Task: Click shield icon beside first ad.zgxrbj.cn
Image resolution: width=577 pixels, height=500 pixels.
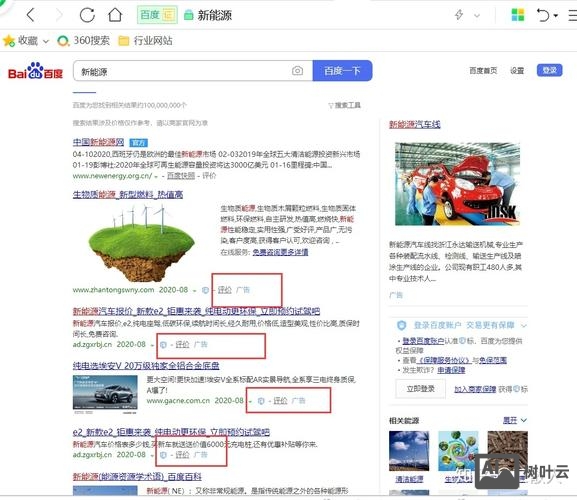Action: pyautogui.click(x=163, y=345)
